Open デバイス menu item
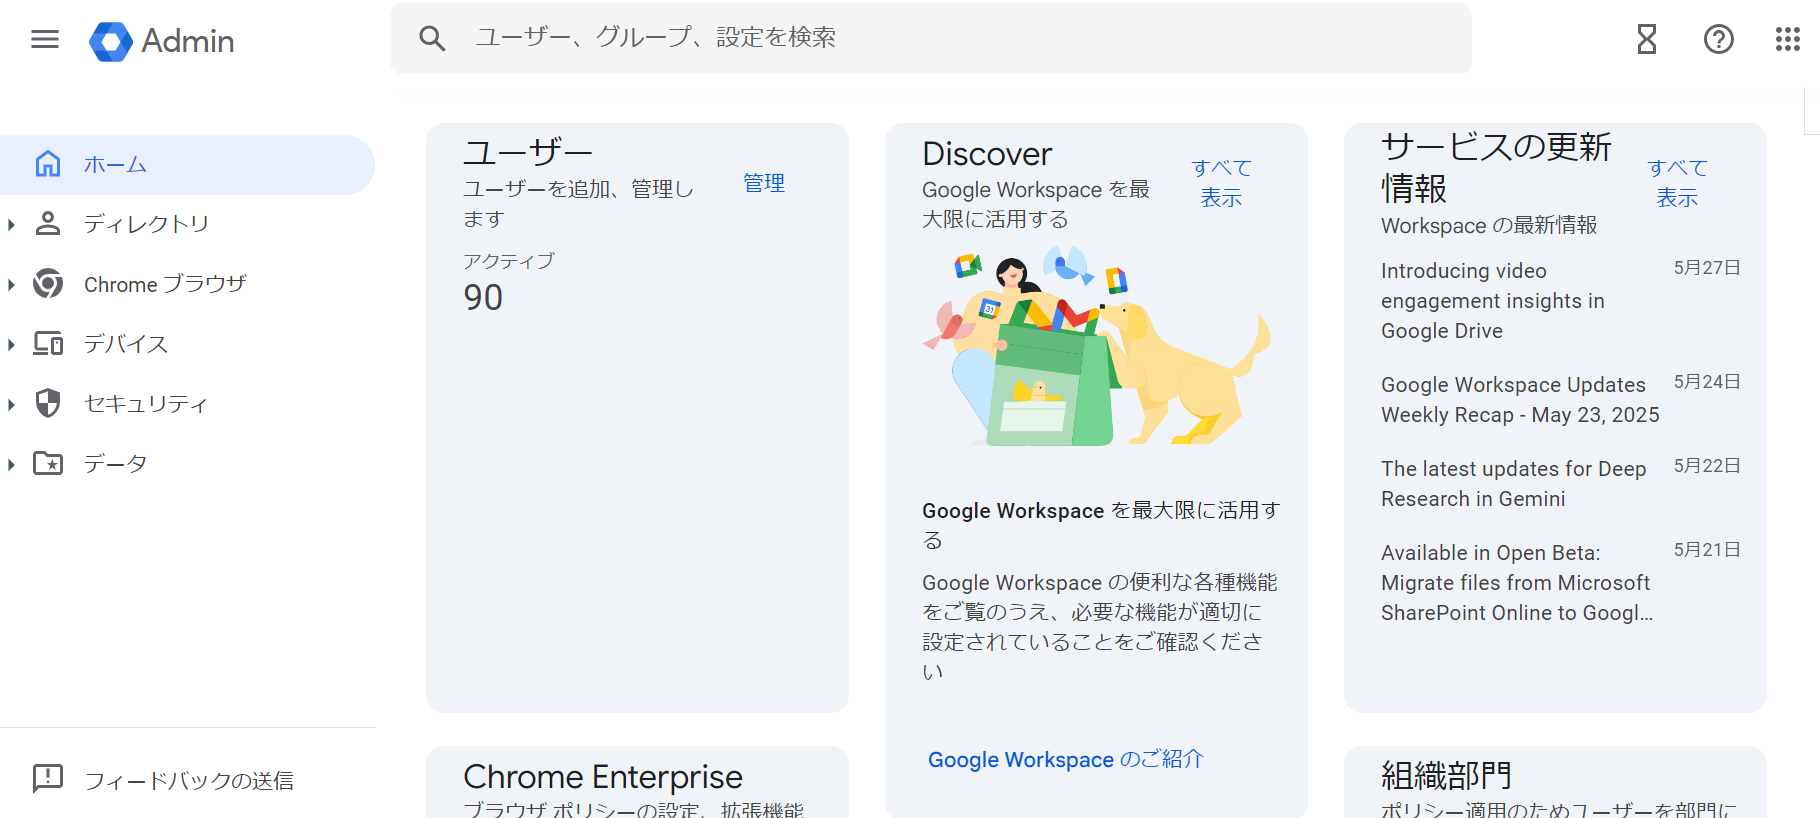1820x818 pixels. coord(187,344)
